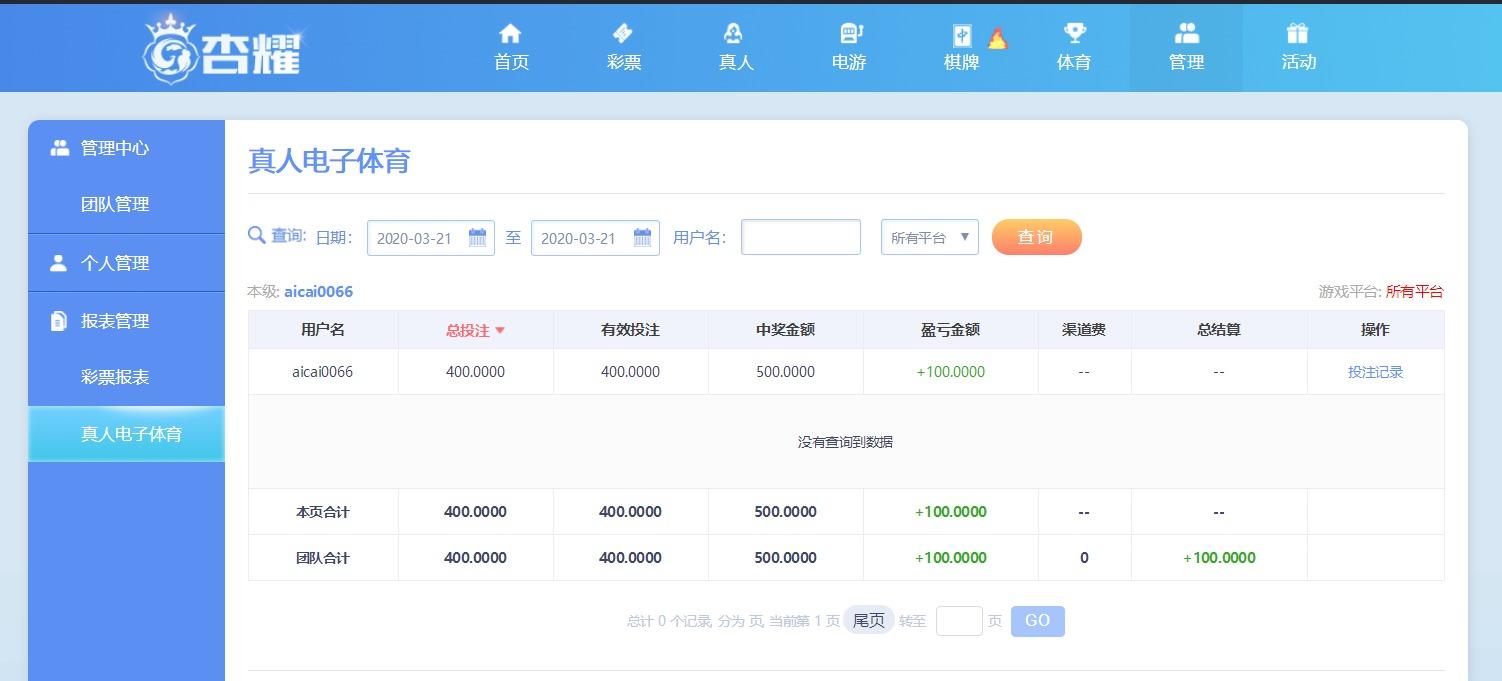This screenshot has width=1502, height=681.
Task: Open the 体育 navigation tab
Action: (x=1074, y=47)
